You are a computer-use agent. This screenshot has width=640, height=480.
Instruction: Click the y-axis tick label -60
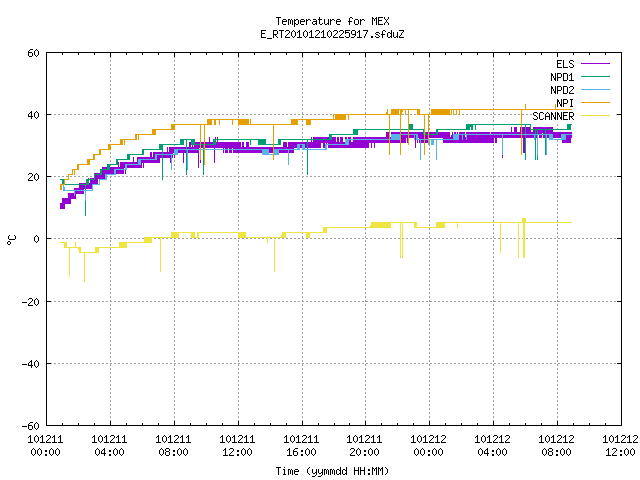point(31,426)
